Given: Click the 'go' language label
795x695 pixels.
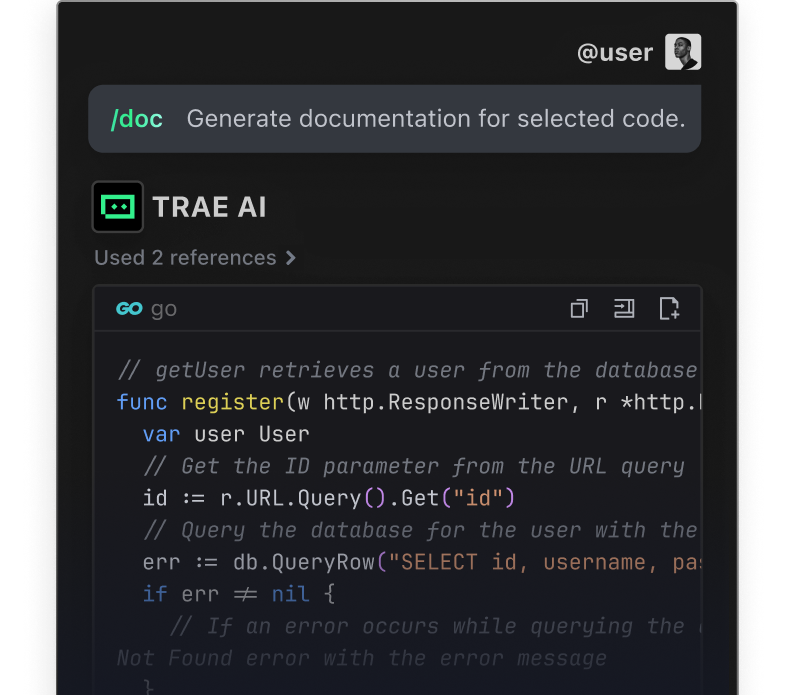Looking at the screenshot, I should point(164,309).
